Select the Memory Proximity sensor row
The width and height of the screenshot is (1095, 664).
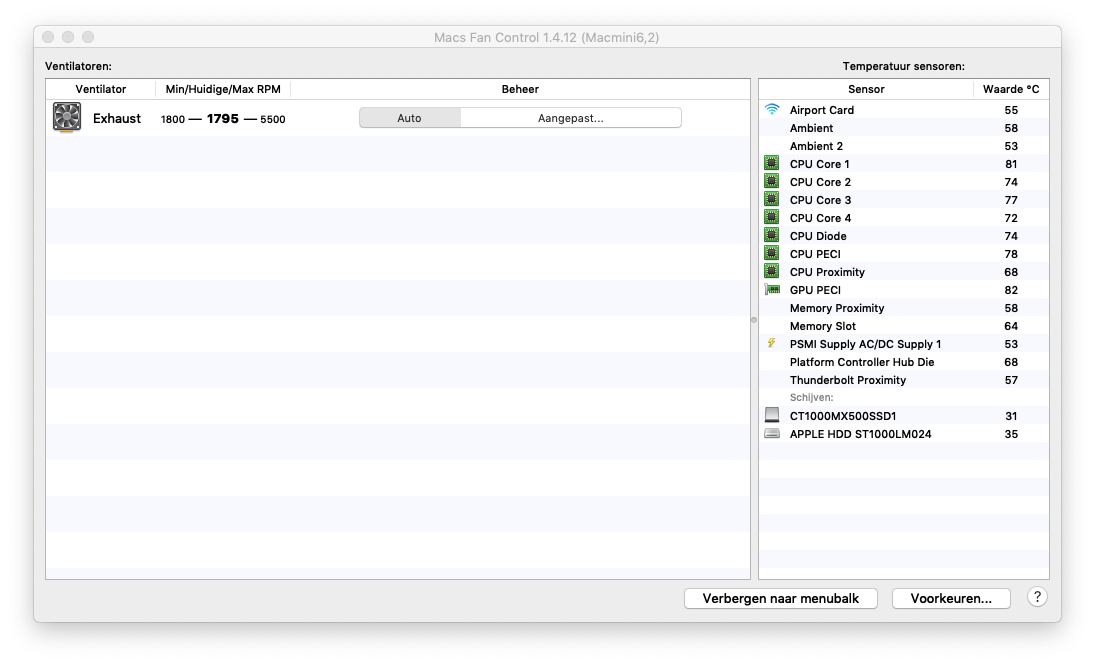click(x=904, y=308)
